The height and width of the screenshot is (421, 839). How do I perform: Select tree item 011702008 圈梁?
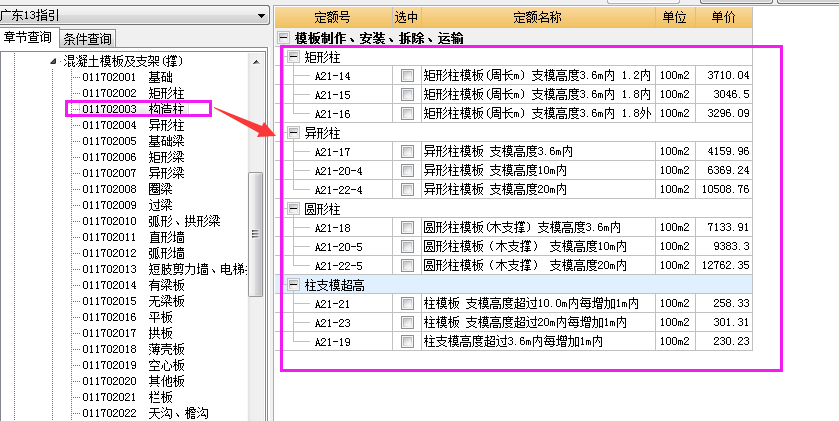[x=127, y=189]
